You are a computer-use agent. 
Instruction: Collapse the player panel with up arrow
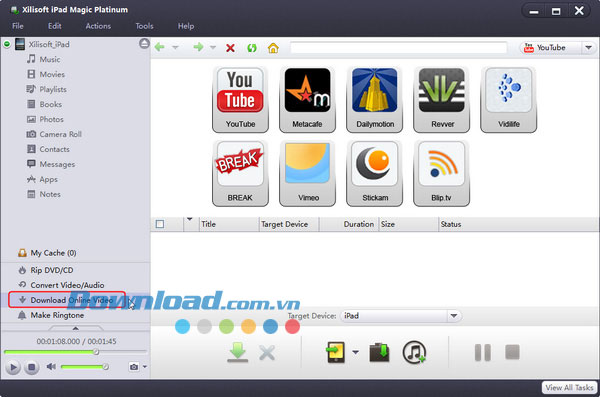76,328
